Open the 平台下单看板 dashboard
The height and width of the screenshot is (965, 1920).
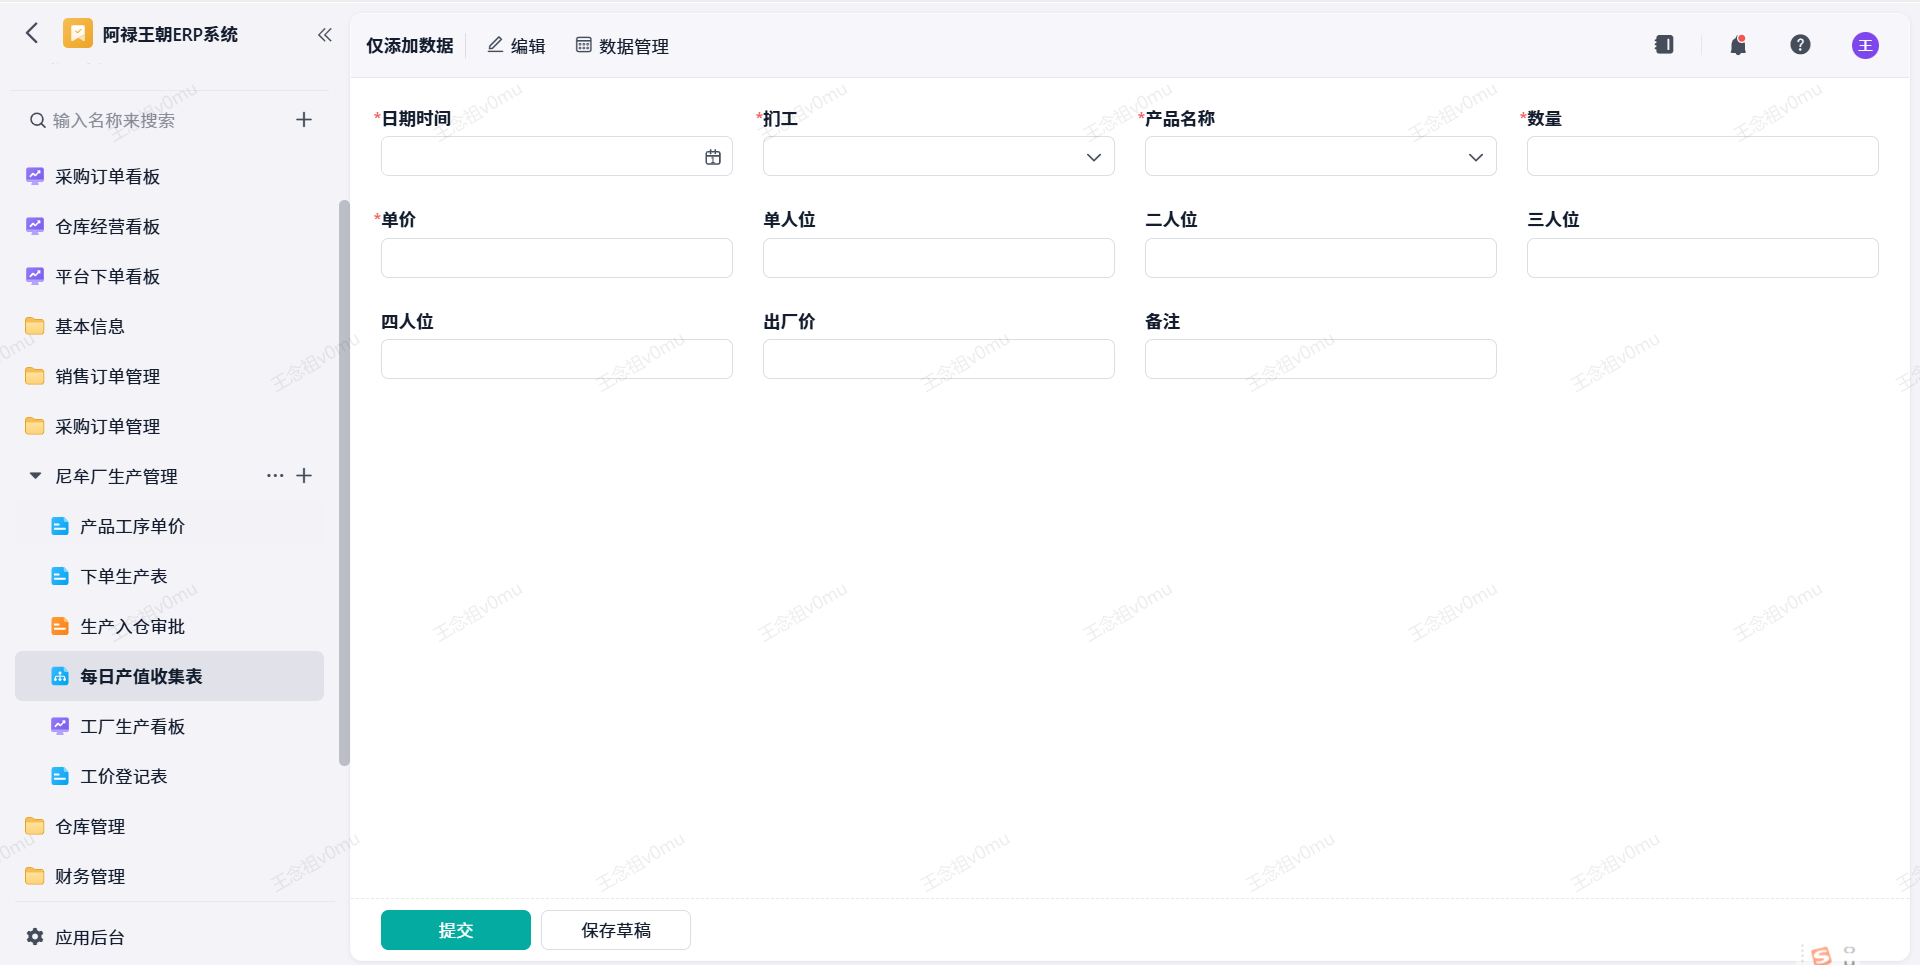[x=168, y=276]
